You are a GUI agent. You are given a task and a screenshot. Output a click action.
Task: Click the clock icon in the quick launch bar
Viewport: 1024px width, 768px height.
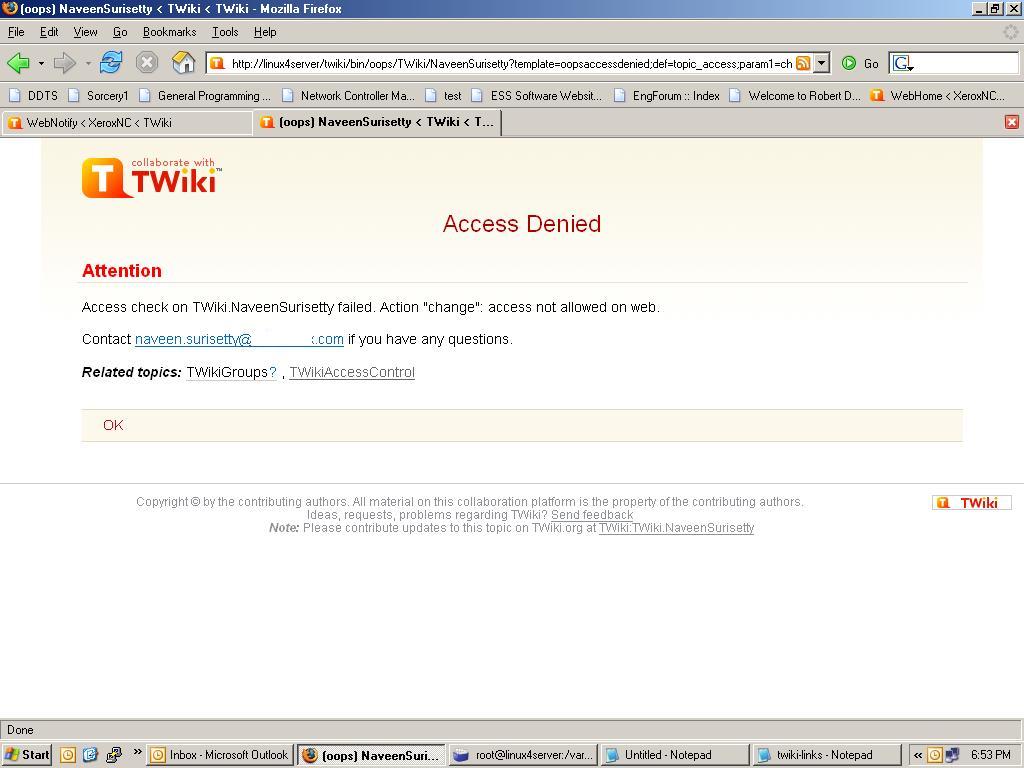[x=68, y=754]
